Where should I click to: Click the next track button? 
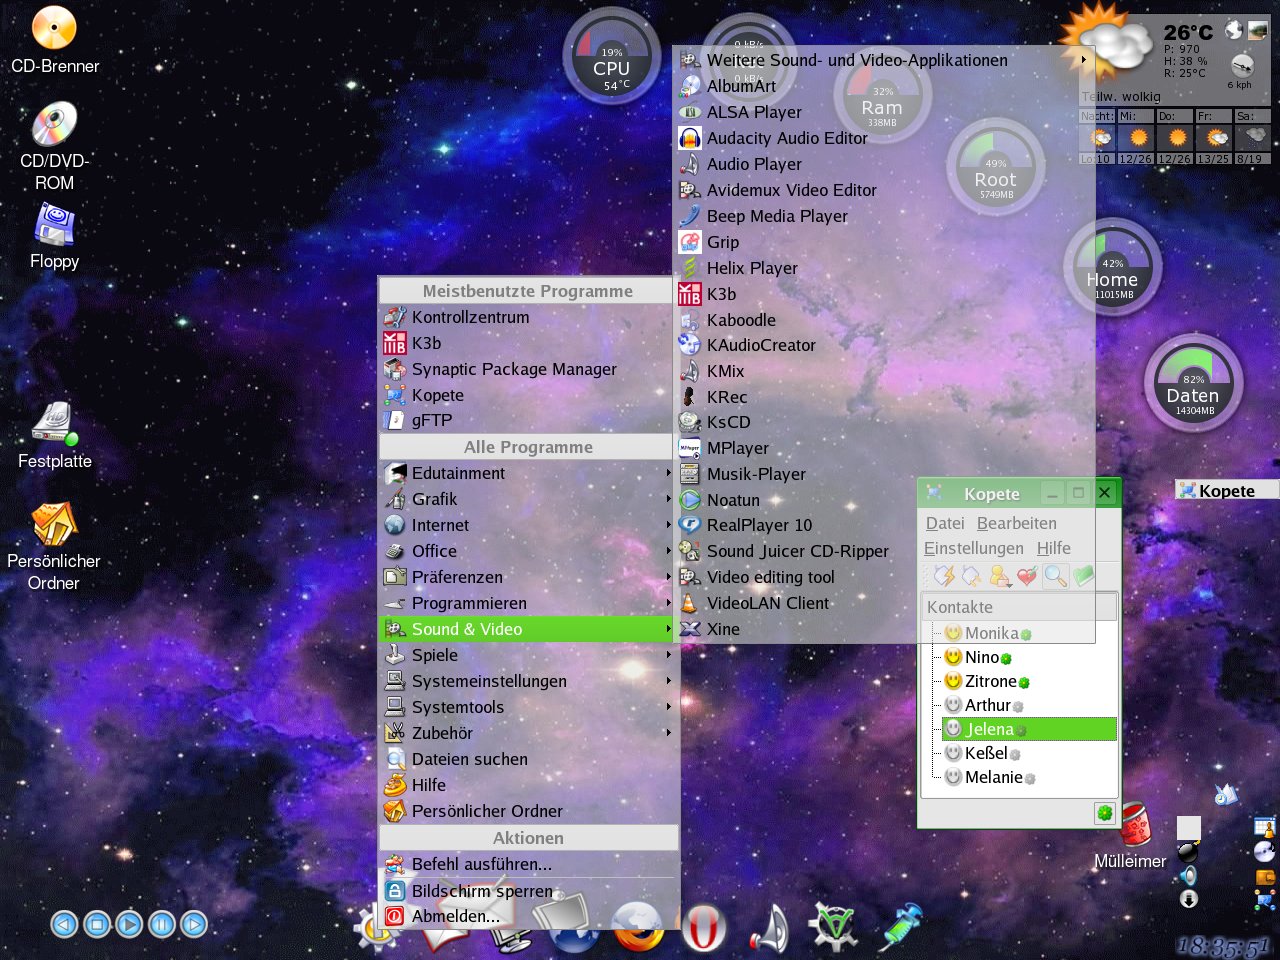(194, 924)
